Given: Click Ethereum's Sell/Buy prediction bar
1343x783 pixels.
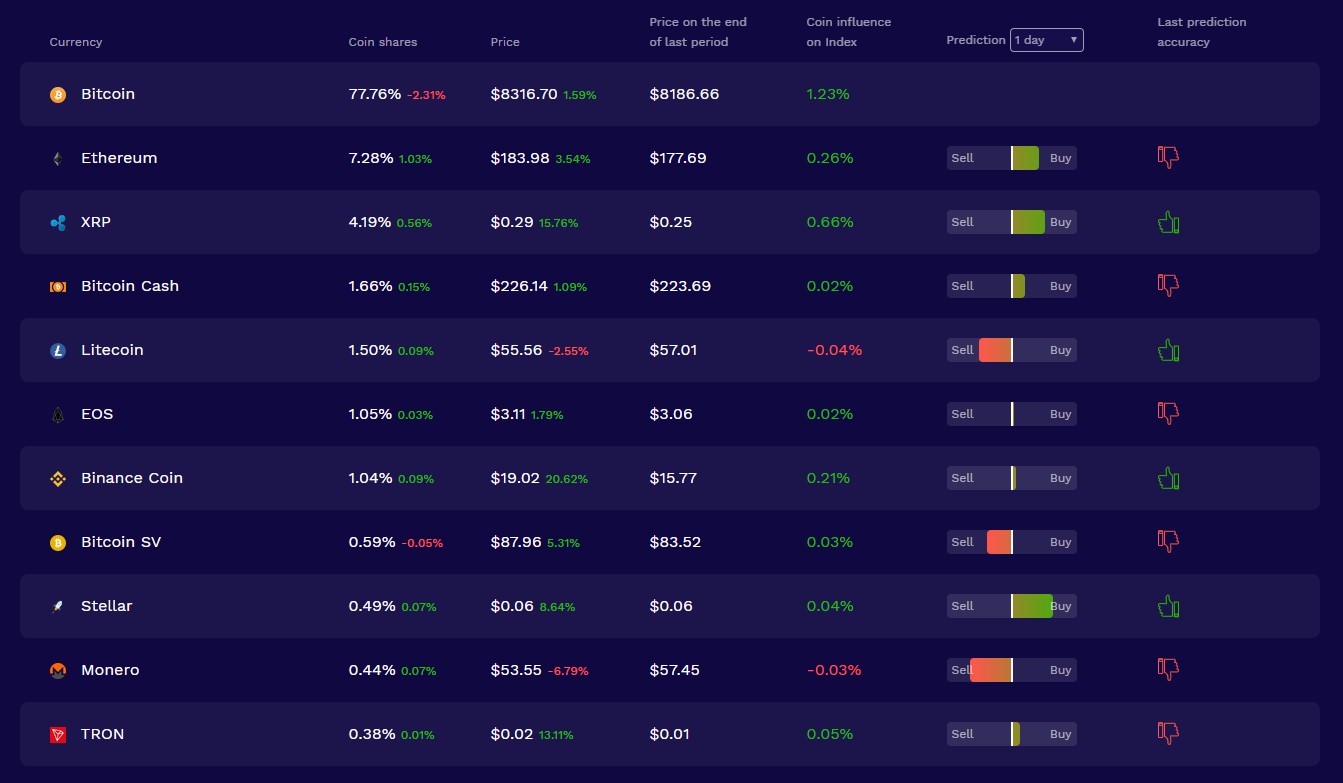Looking at the screenshot, I should (x=1012, y=158).
